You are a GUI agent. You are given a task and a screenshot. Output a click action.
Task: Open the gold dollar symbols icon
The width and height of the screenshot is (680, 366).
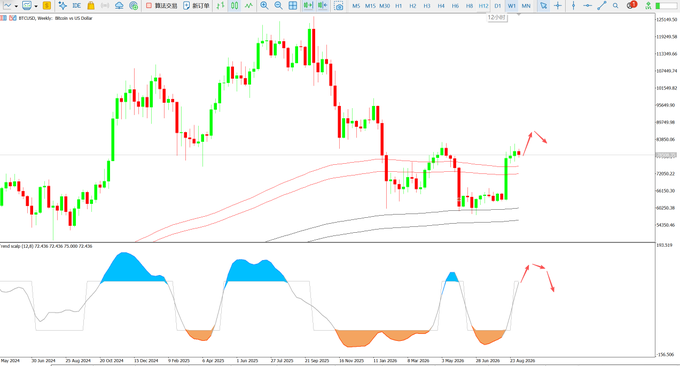(47, 6)
